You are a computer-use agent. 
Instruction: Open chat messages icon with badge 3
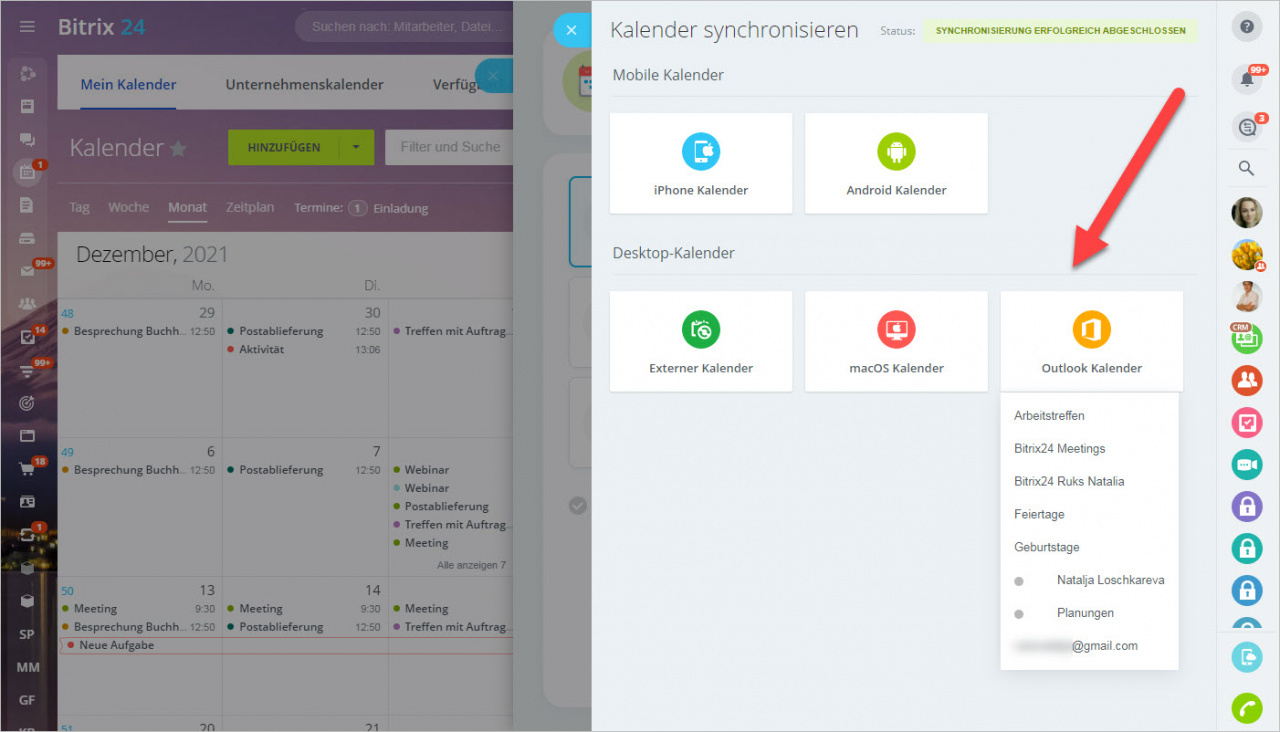[1246, 127]
